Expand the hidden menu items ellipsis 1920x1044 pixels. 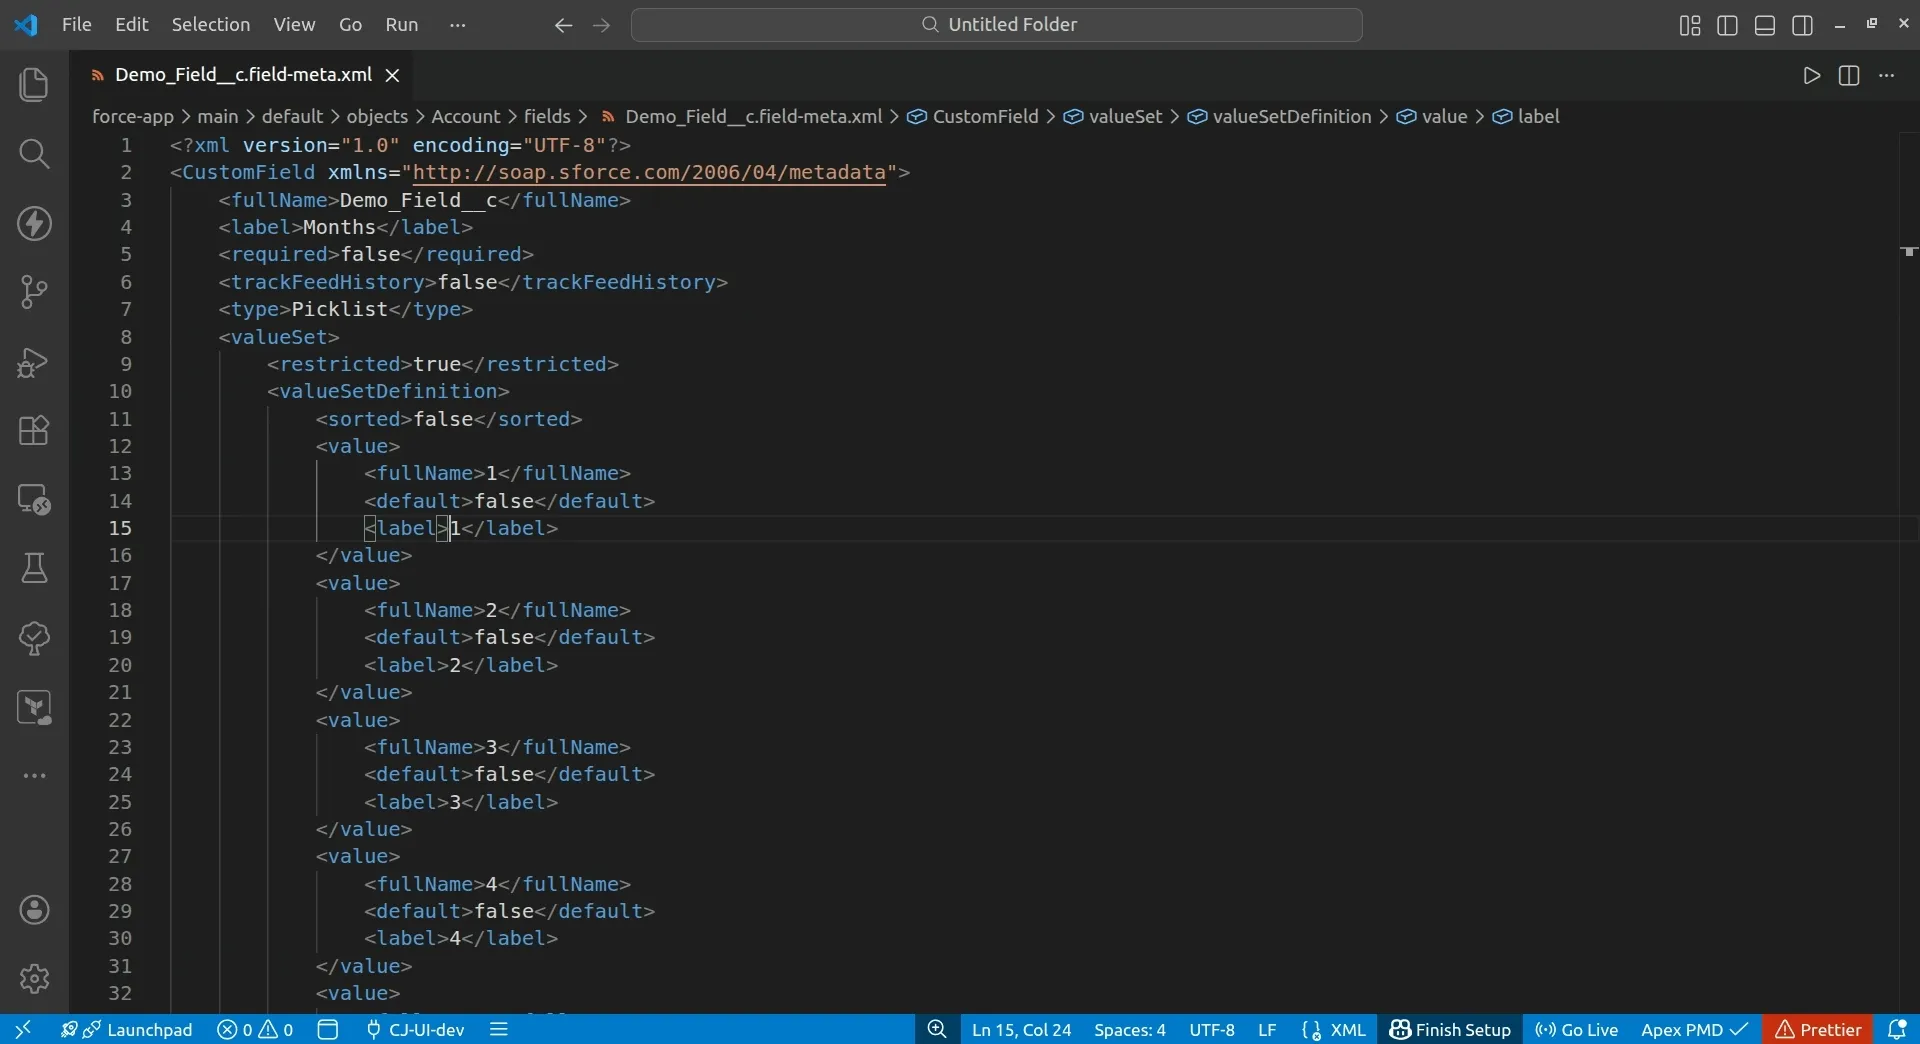pos(458,25)
